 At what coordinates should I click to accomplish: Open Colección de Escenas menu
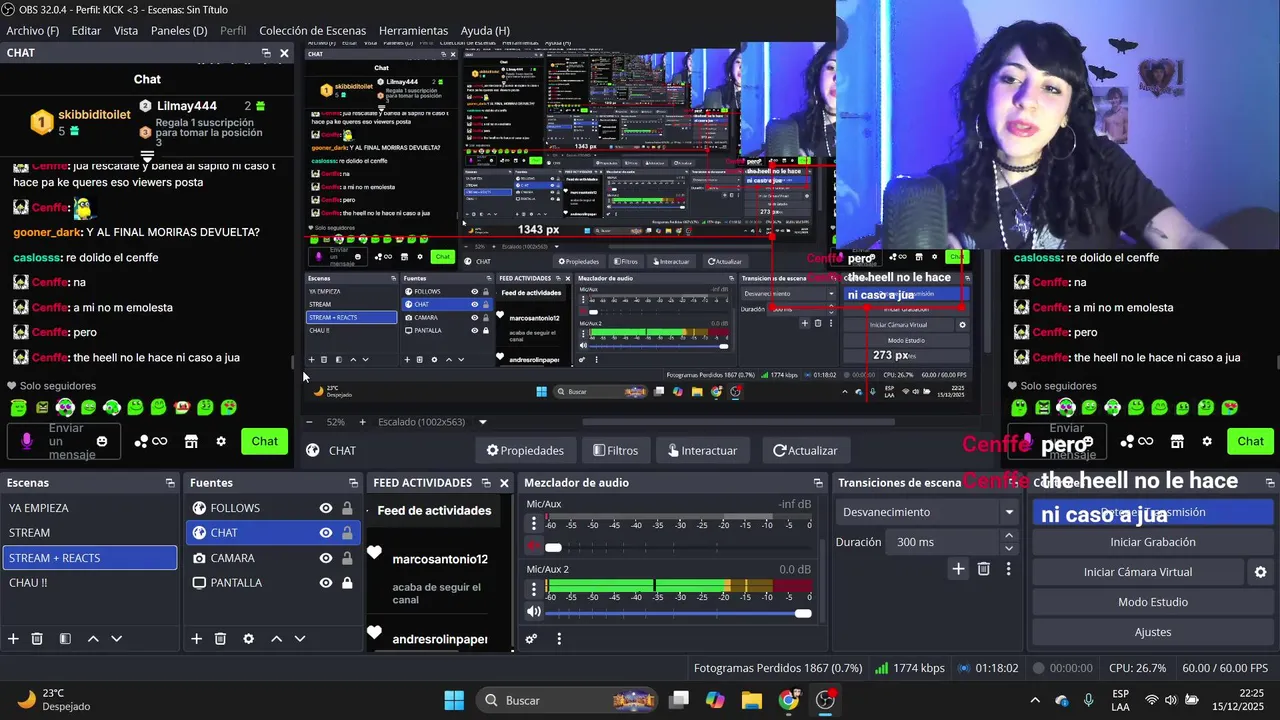312,31
